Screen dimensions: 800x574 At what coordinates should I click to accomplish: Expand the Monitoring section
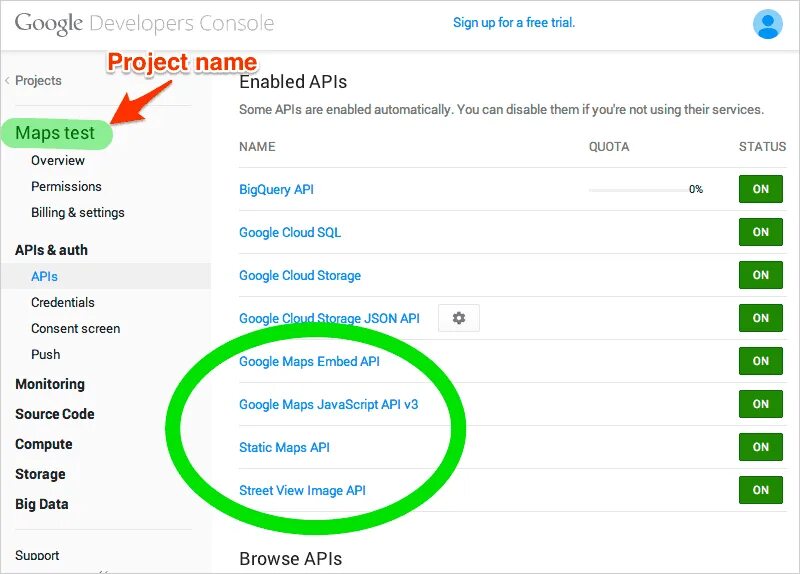[x=50, y=384]
